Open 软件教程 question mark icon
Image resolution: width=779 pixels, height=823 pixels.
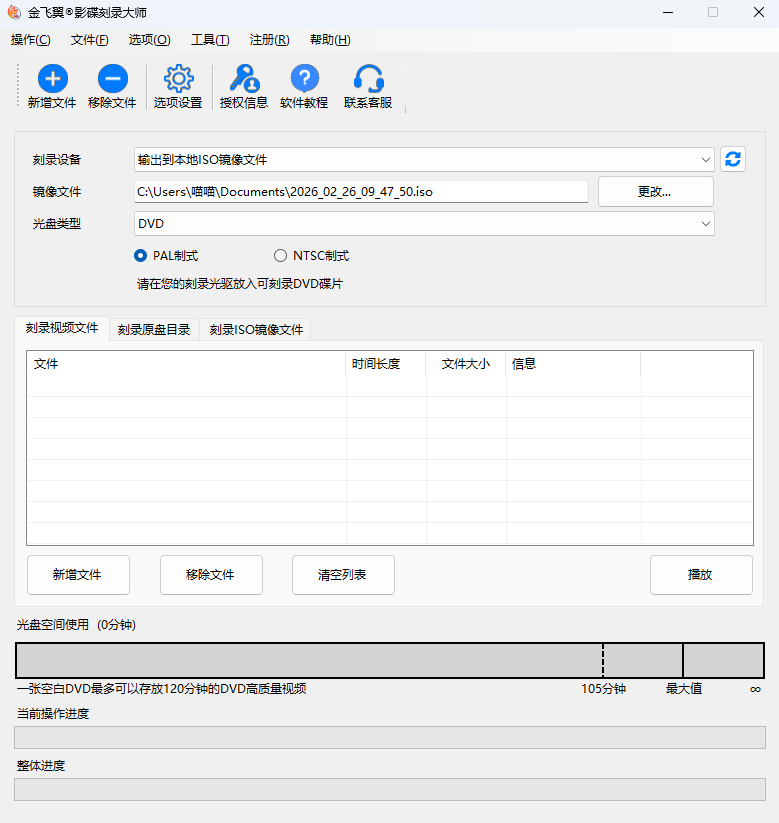click(304, 79)
